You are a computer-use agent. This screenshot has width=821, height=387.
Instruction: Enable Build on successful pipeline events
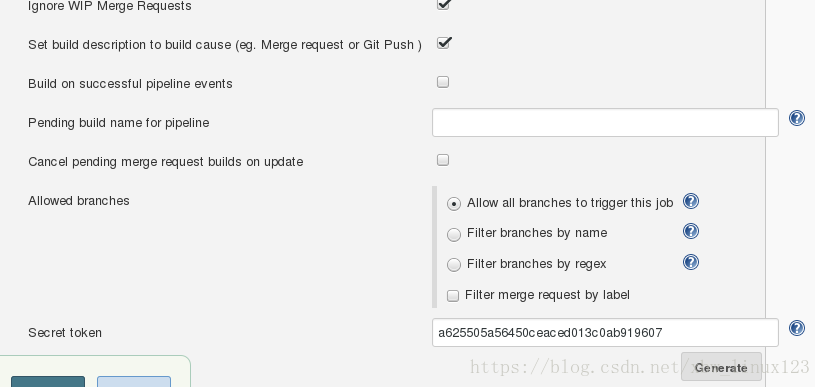[x=443, y=82]
